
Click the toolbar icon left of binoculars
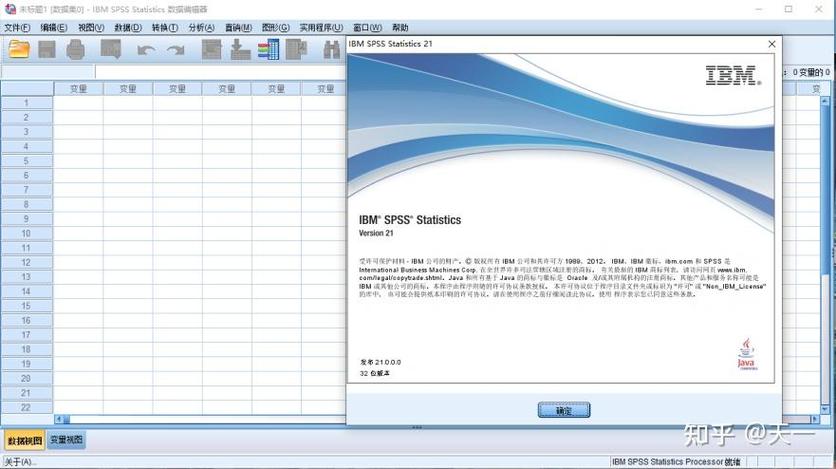coord(296,50)
